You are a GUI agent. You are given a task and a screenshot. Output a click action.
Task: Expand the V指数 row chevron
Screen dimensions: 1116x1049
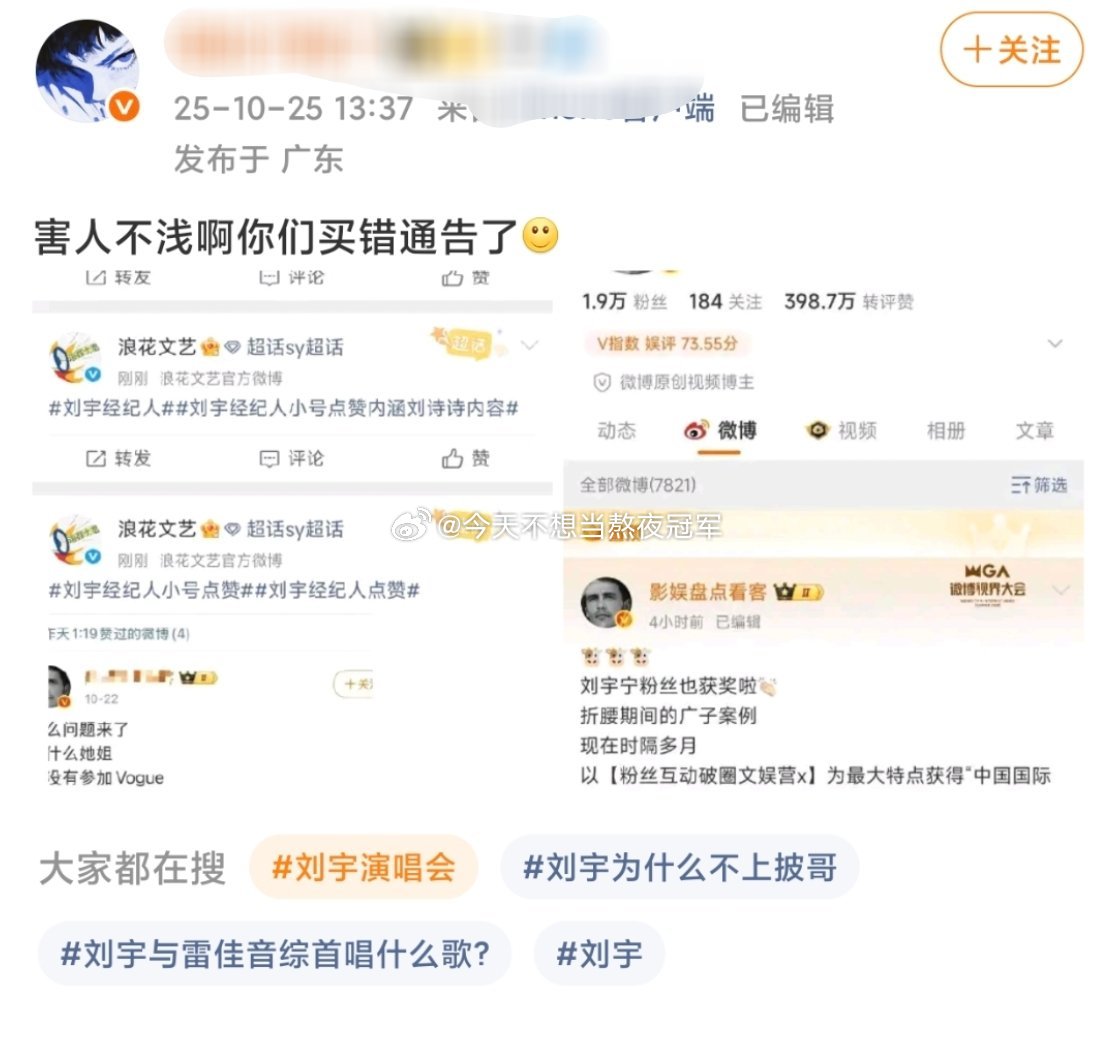point(1055,344)
